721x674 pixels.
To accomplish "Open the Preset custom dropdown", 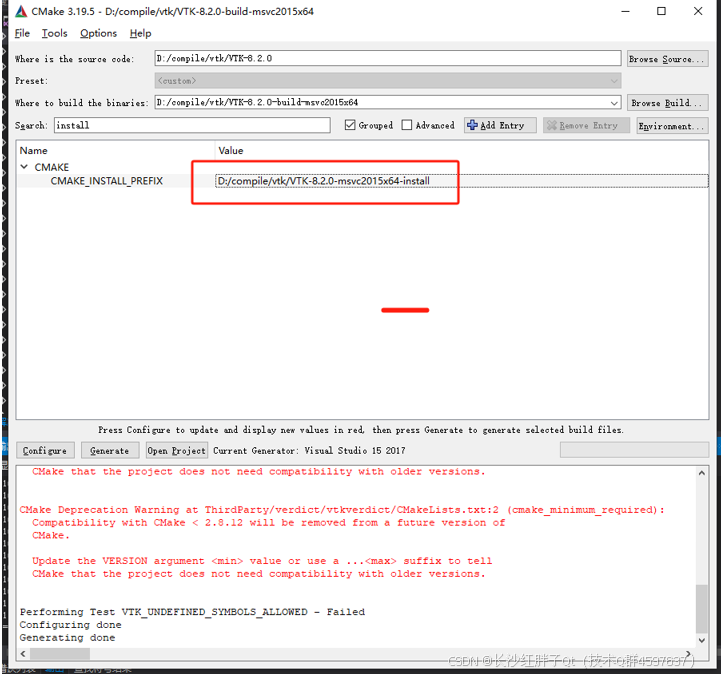I will point(388,80).
